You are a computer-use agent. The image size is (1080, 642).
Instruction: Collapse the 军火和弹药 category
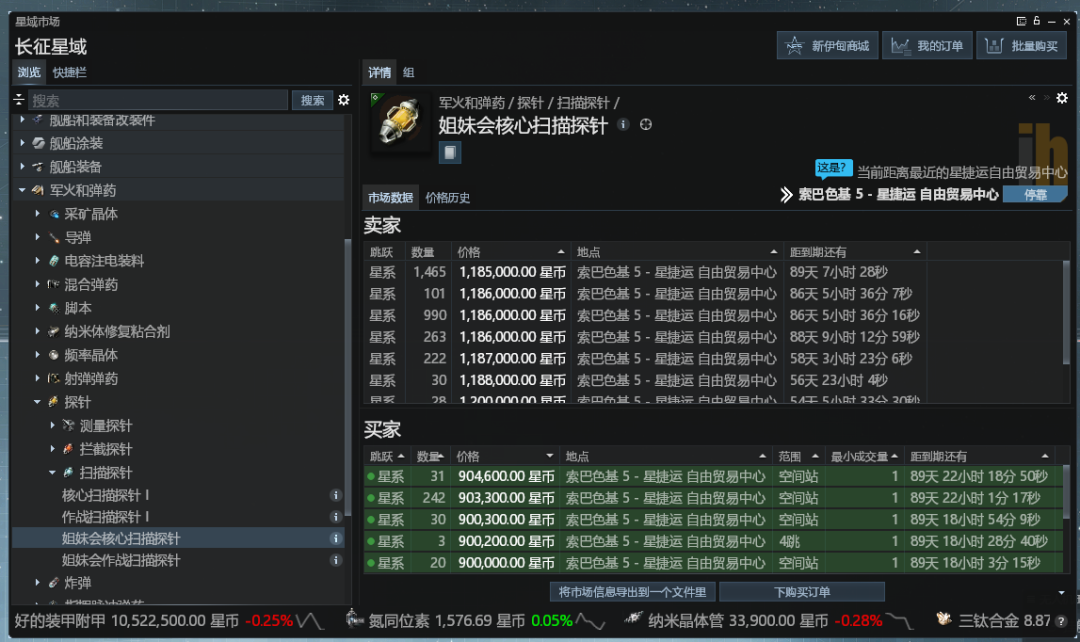tap(22, 190)
